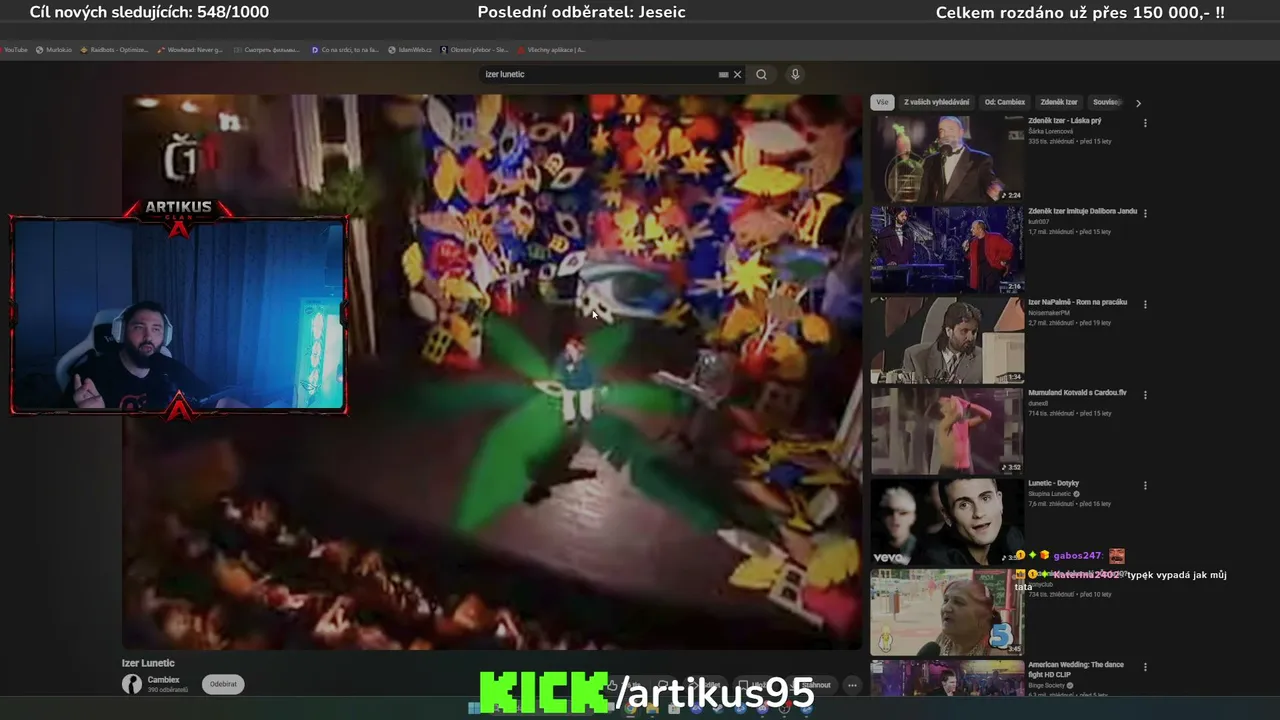Image resolution: width=1280 pixels, height=720 pixels.
Task: Open the on-screen keyboard in search box
Action: pyautogui.click(x=723, y=74)
